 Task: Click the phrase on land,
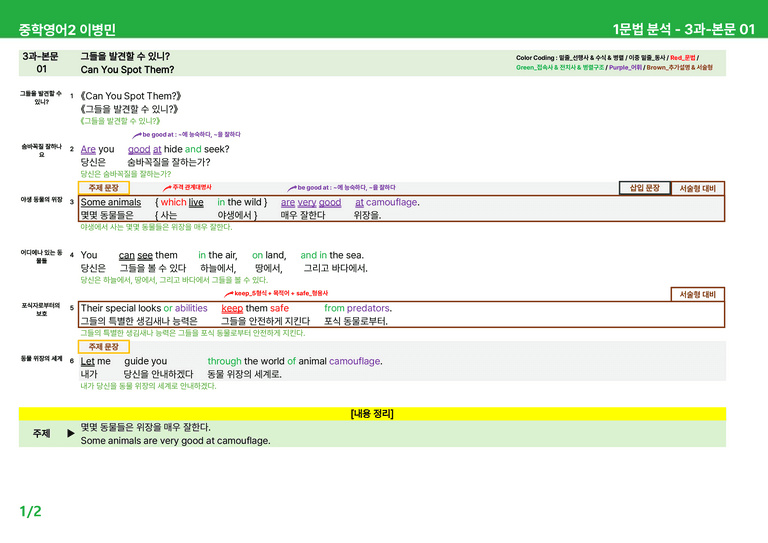[269, 255]
